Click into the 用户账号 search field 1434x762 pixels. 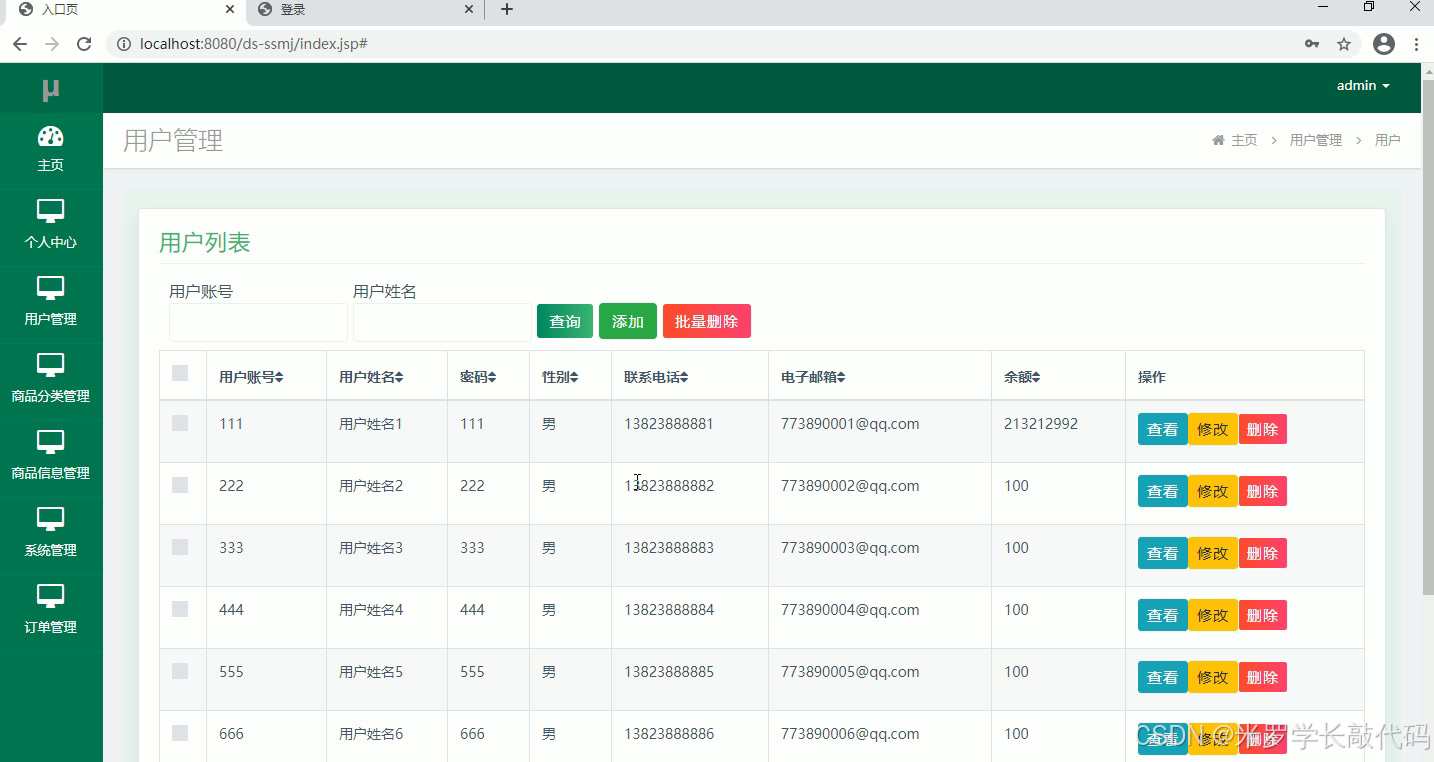tap(258, 322)
